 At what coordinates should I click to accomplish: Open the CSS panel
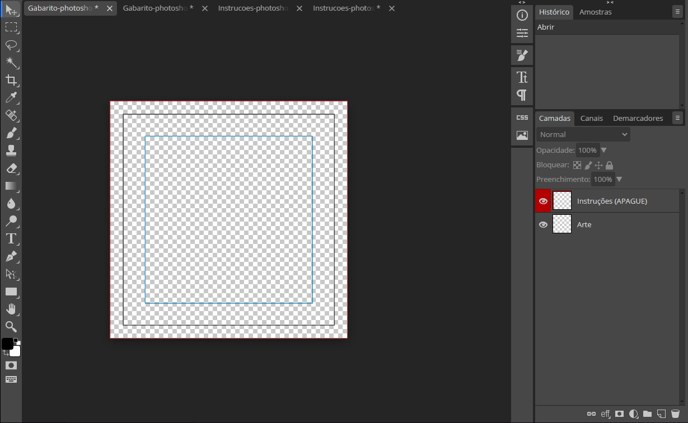click(522, 117)
